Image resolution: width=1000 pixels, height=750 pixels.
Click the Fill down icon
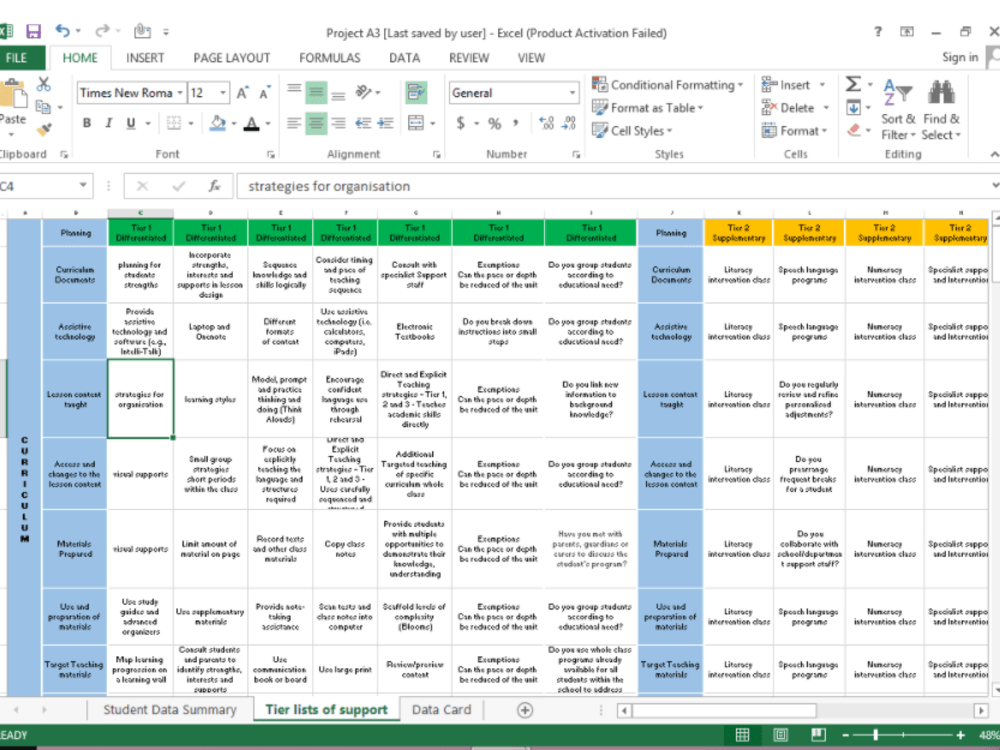pos(853,108)
